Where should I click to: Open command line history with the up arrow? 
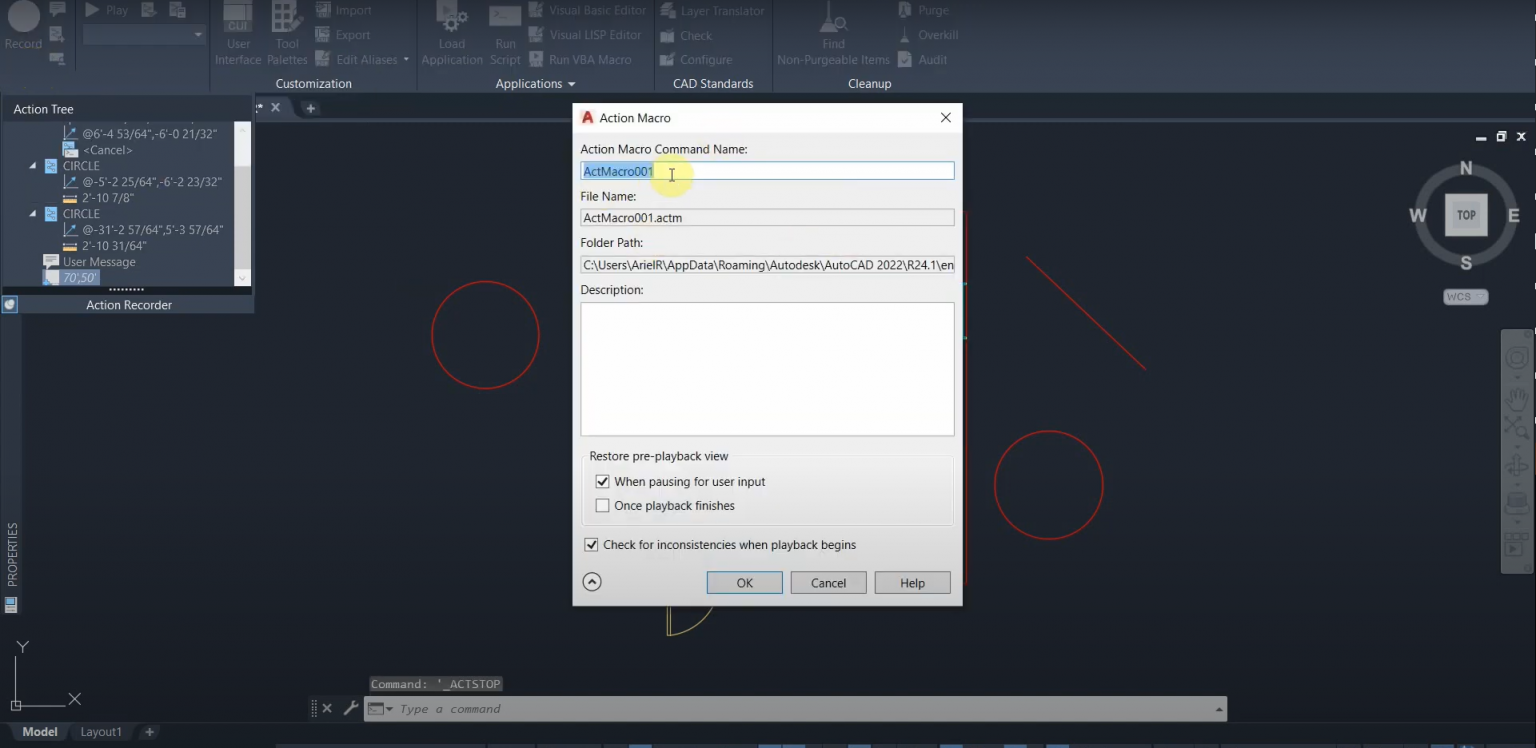(1218, 708)
